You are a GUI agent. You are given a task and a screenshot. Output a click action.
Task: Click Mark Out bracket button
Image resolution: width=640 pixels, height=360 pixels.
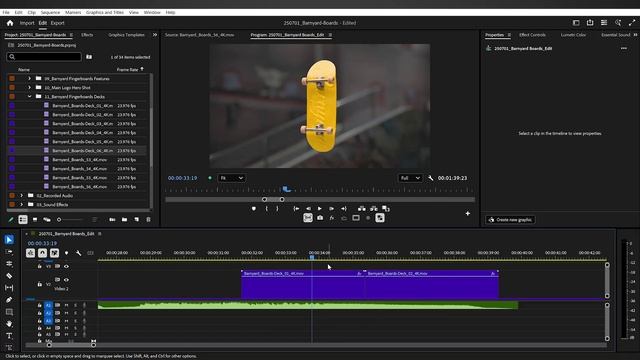[x=277, y=209]
